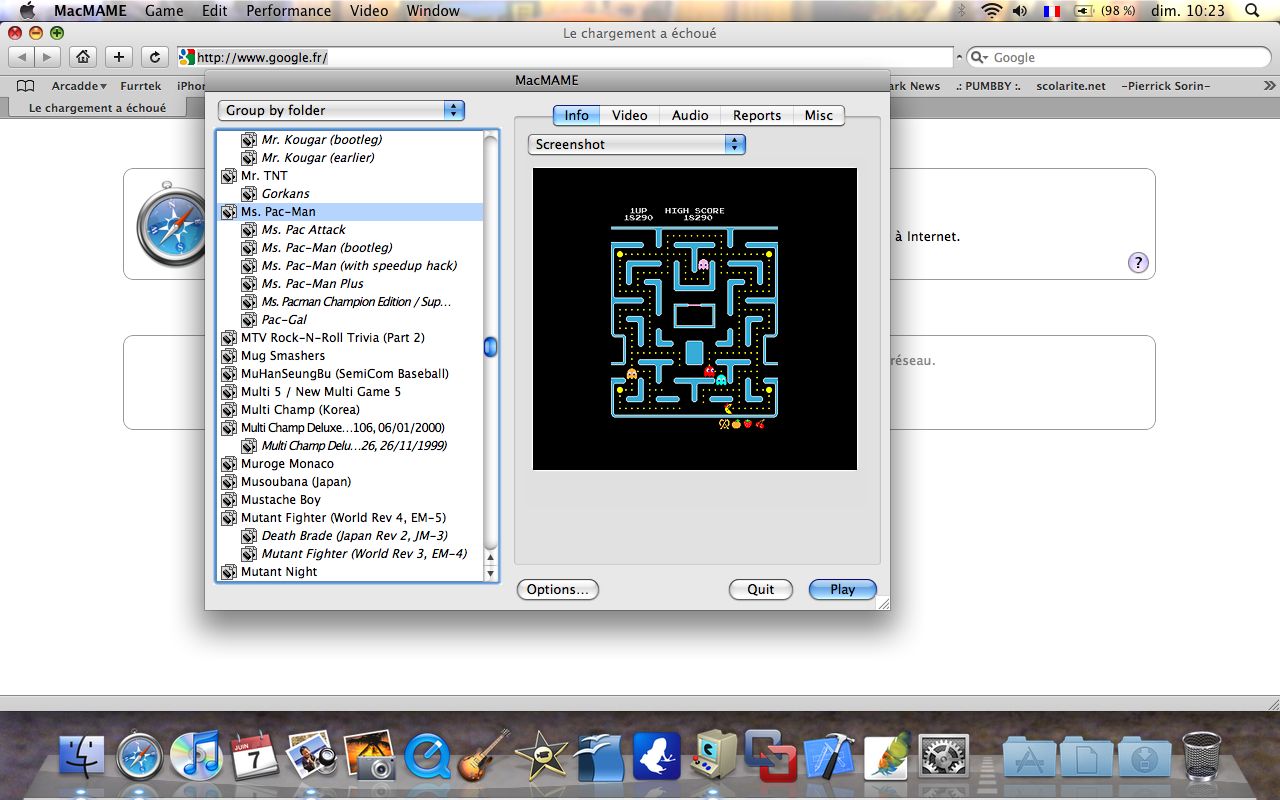Select Pac-Gal in game list

pyautogui.click(x=285, y=319)
